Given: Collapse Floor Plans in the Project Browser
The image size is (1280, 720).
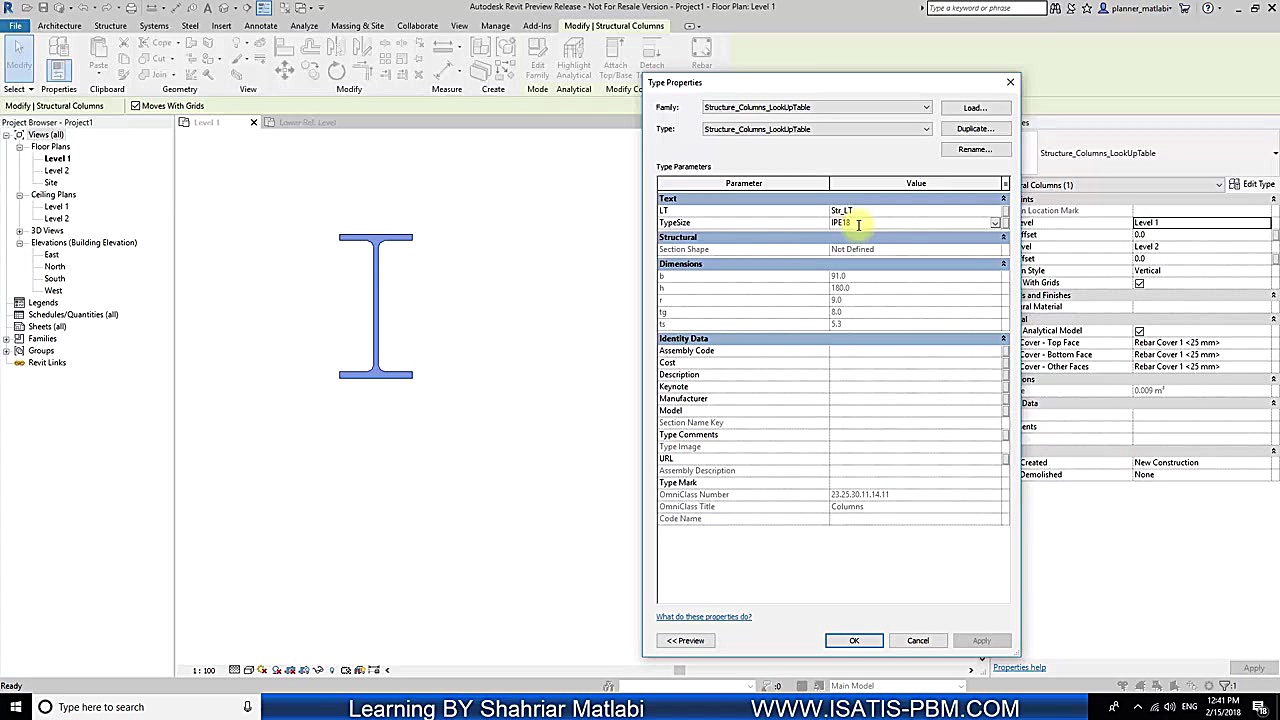Looking at the screenshot, I should coord(20,146).
